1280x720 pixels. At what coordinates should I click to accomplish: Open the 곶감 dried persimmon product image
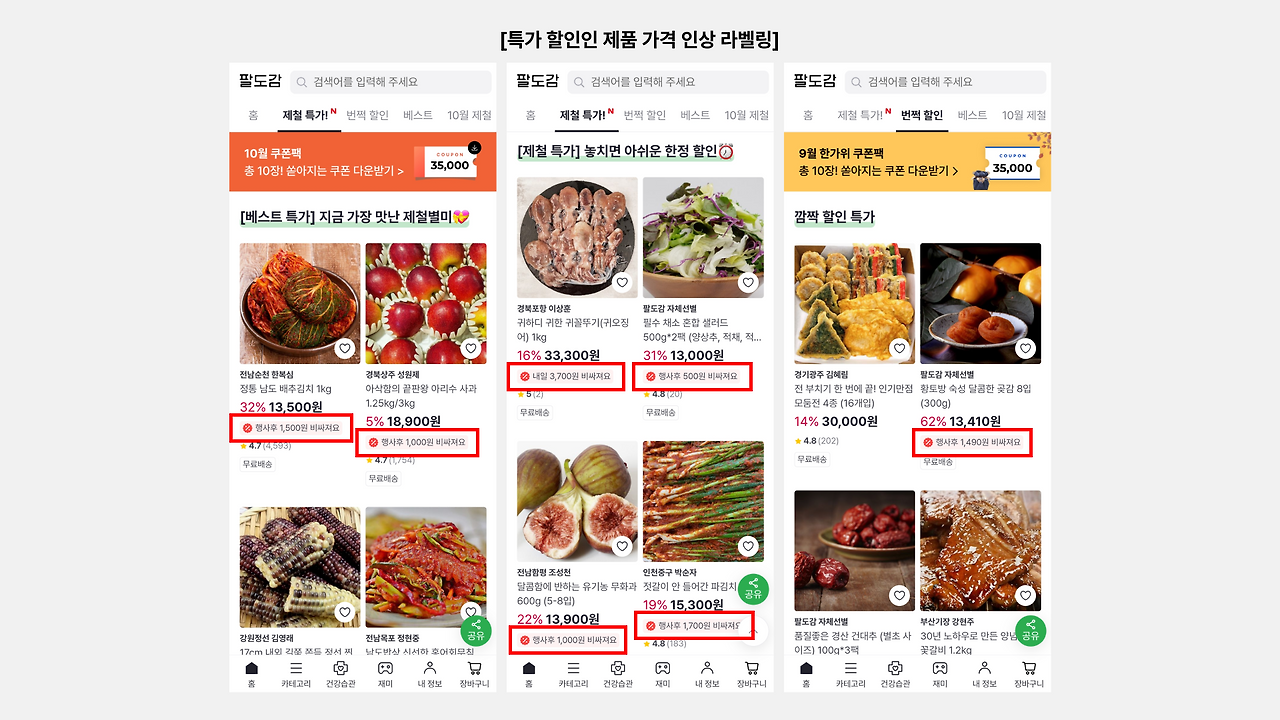tap(980, 303)
